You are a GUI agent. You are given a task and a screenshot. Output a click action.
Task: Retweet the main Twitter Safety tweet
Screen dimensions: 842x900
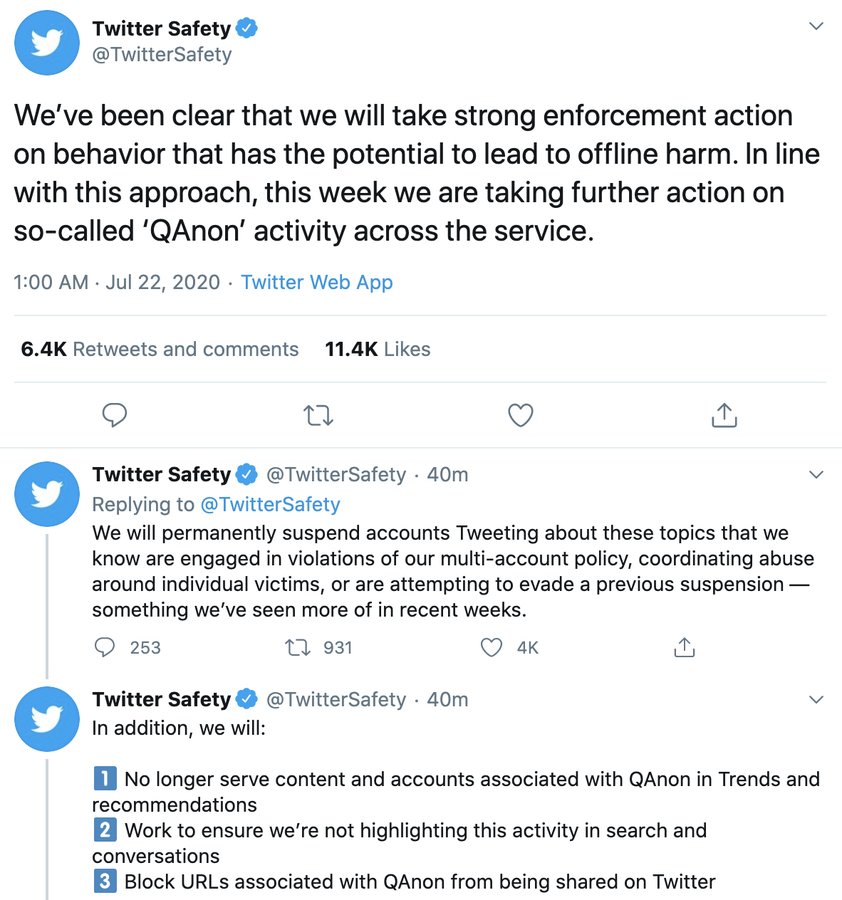point(318,415)
